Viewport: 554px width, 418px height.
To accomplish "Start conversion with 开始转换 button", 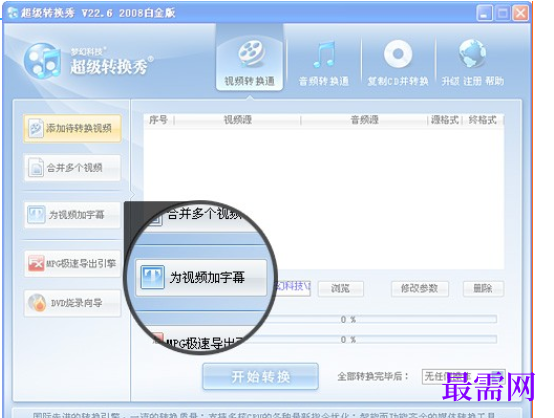I will pyautogui.click(x=260, y=377).
